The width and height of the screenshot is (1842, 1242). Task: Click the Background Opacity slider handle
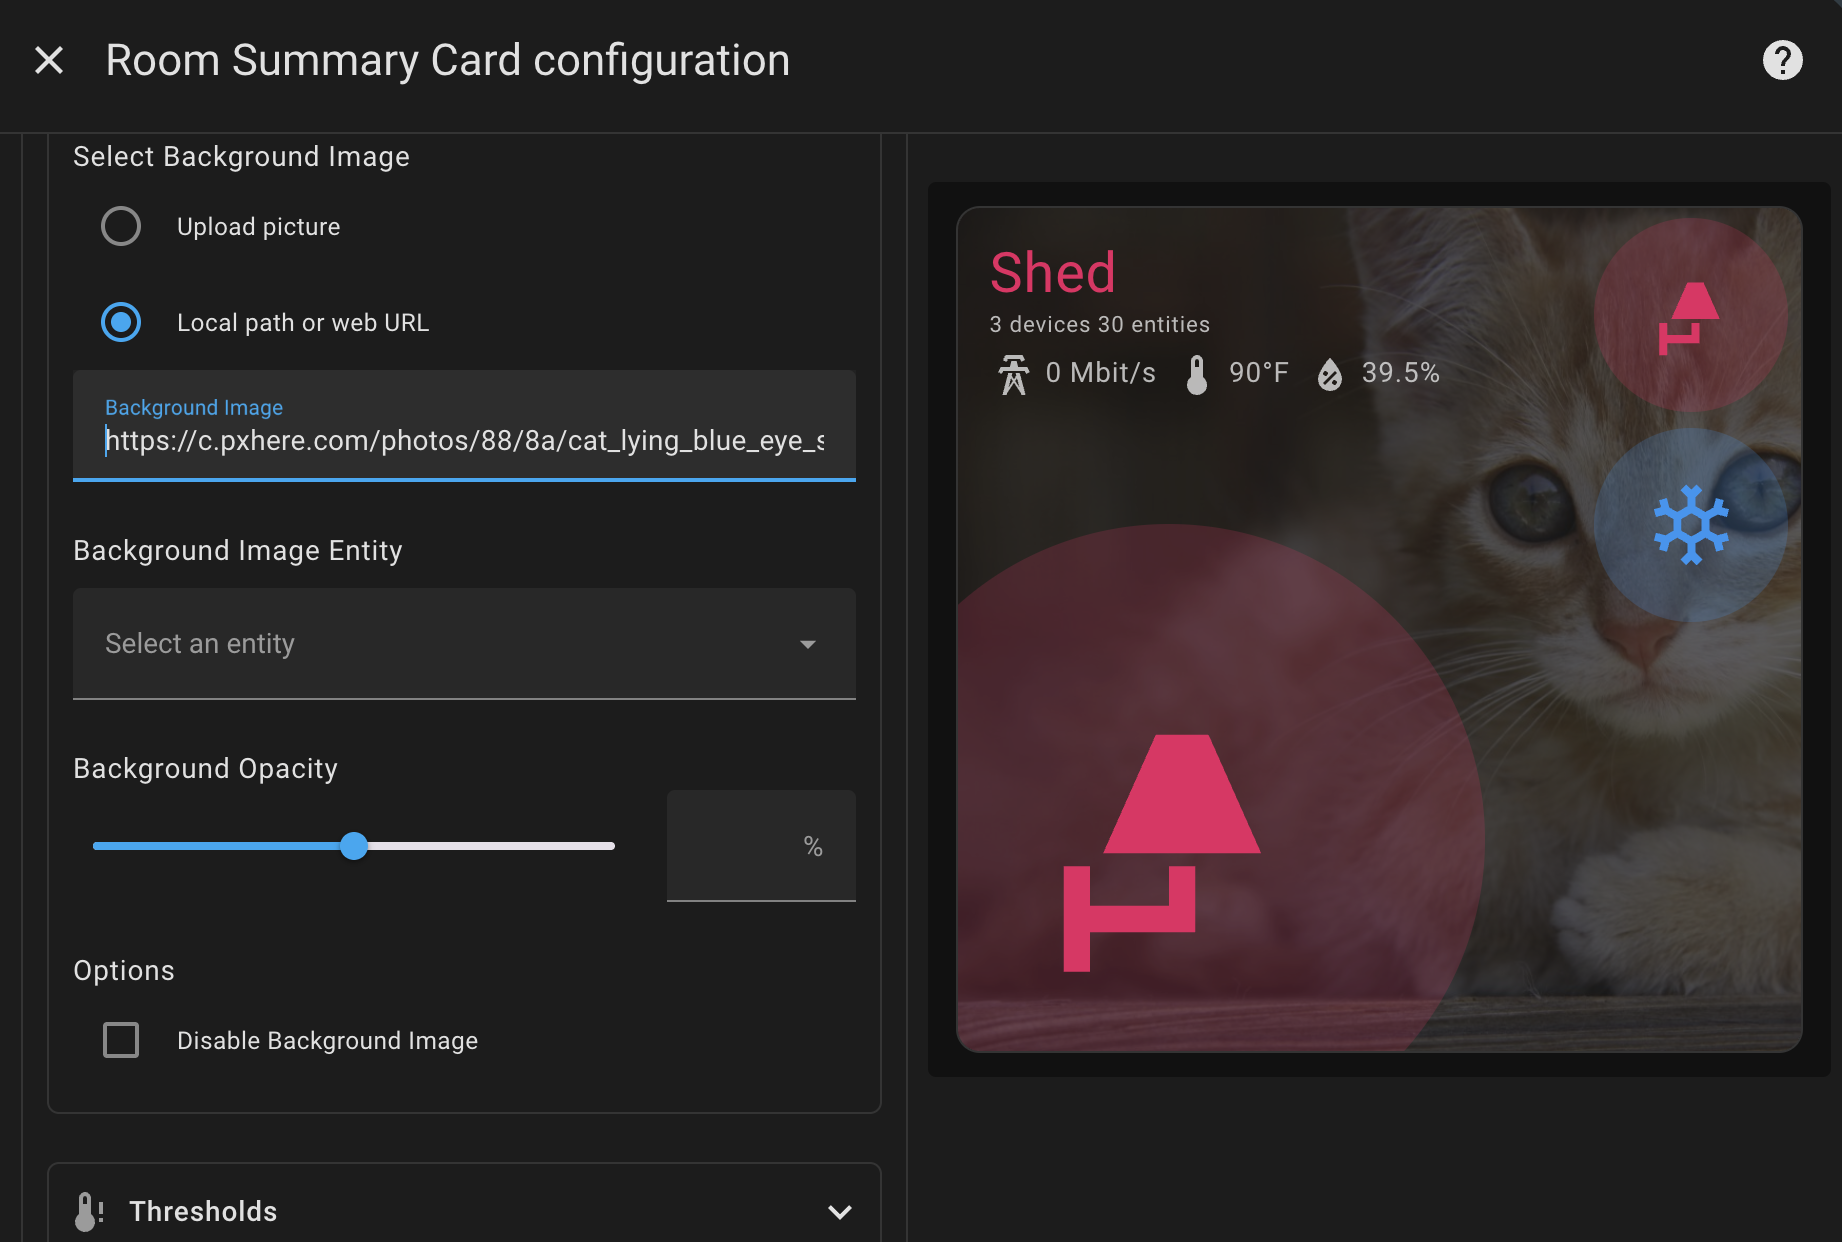(x=354, y=846)
